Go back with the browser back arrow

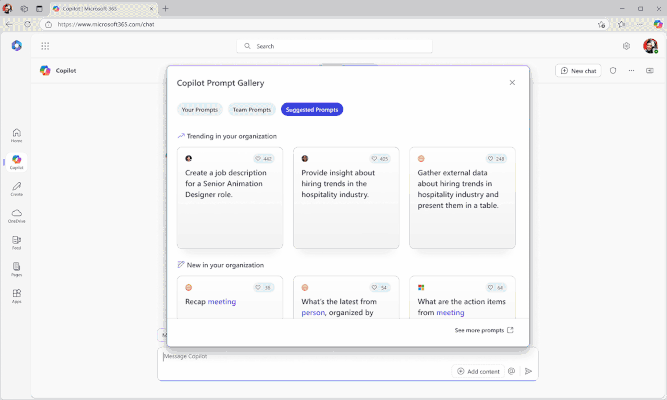[x=9, y=24]
